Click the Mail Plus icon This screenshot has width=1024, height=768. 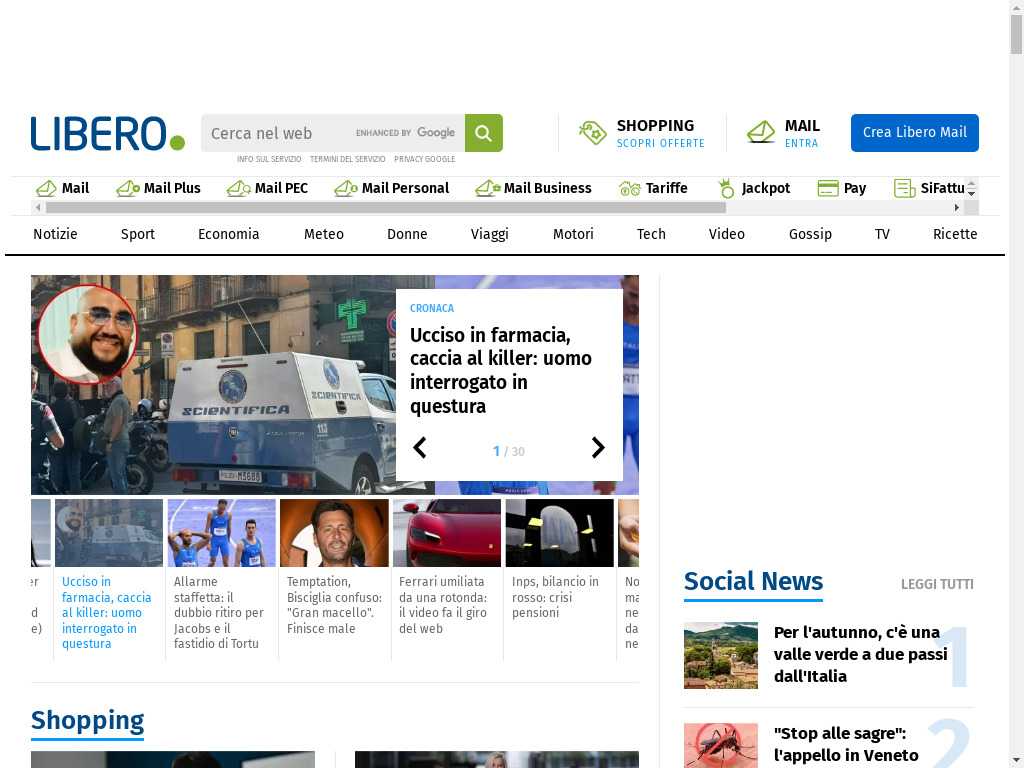pos(128,189)
